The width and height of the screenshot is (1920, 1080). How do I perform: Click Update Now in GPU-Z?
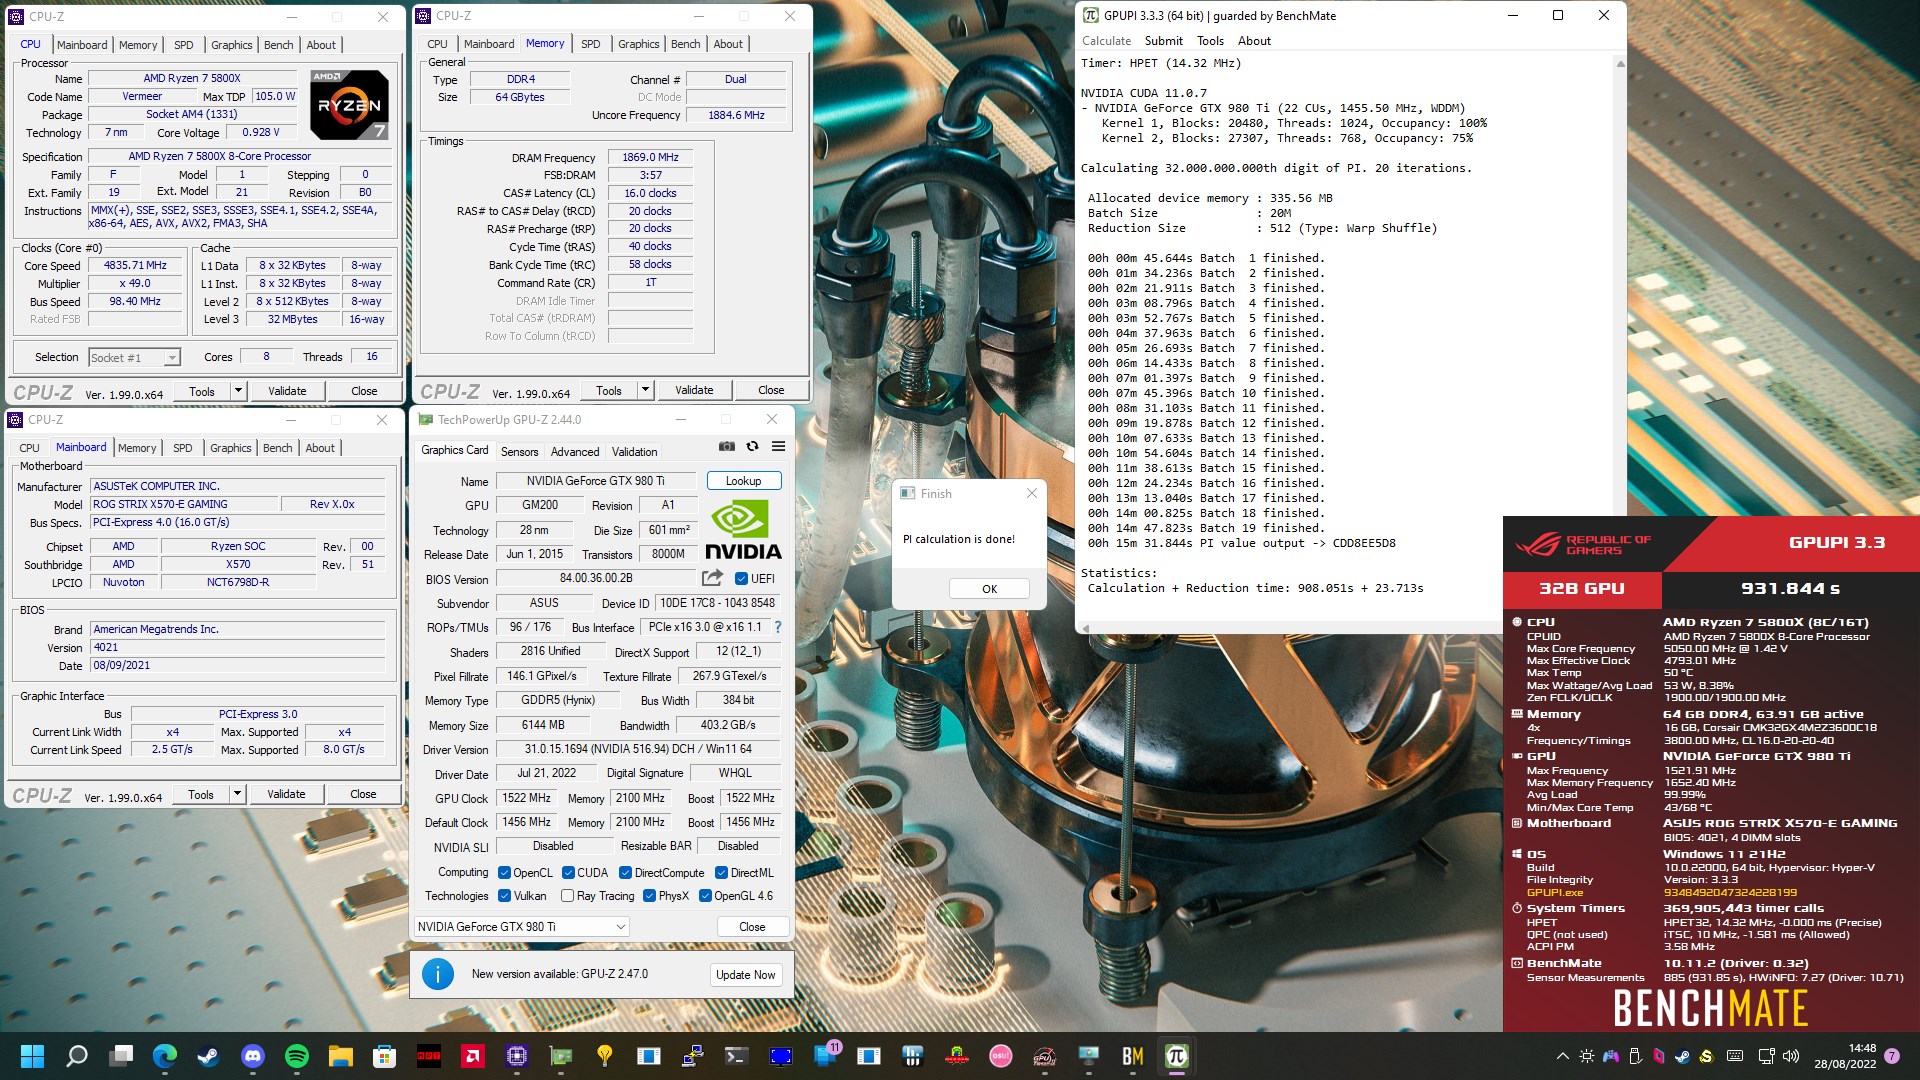tap(745, 975)
